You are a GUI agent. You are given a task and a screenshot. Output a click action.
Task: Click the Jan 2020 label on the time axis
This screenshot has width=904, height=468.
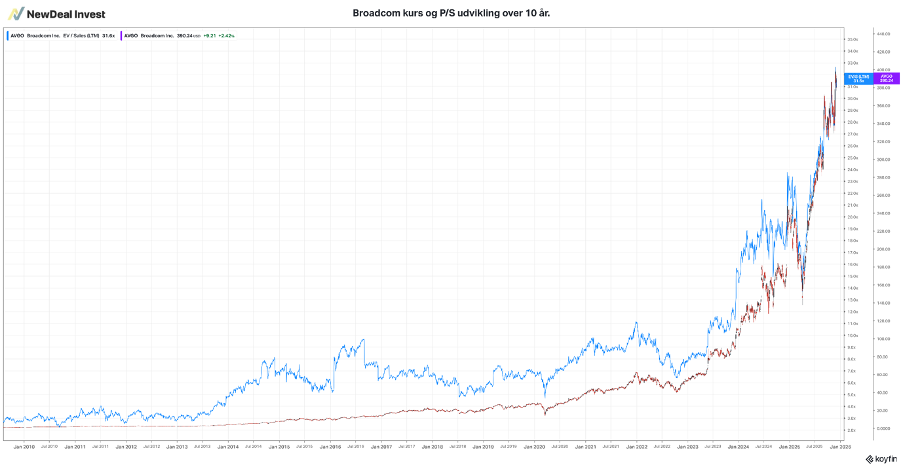click(x=533, y=446)
